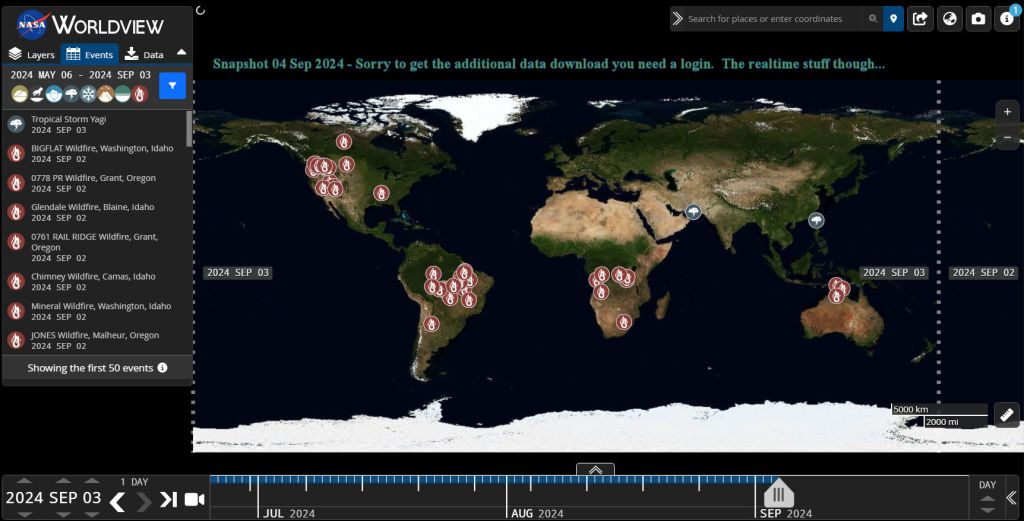Open the animation video camera icon
The image size is (1024, 521).
(x=194, y=499)
